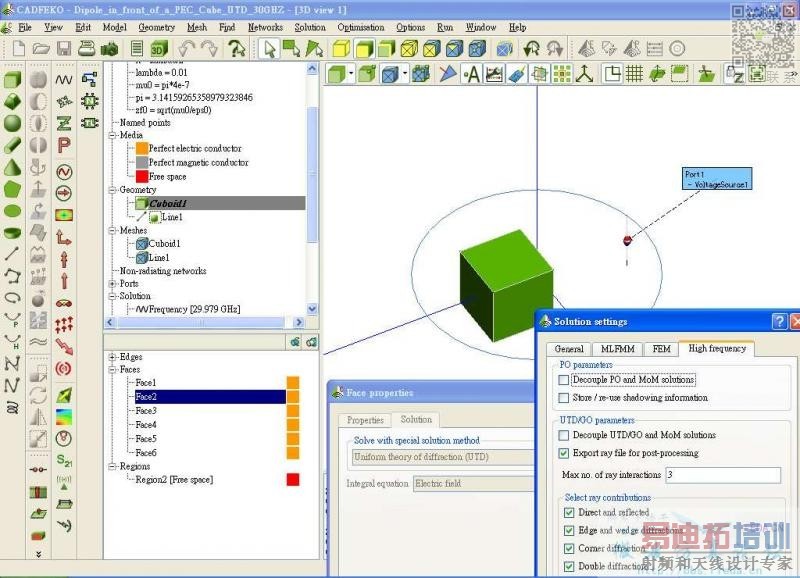Collapse the Geometry tree node

(x=112, y=190)
